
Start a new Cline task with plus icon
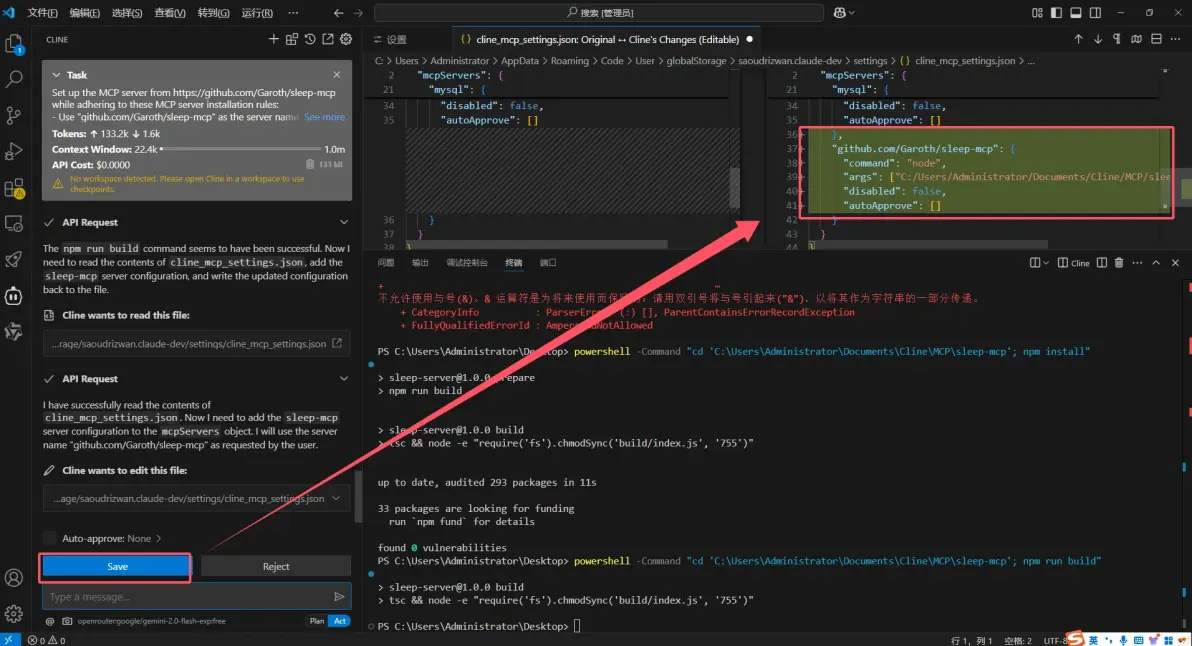pyautogui.click(x=274, y=39)
